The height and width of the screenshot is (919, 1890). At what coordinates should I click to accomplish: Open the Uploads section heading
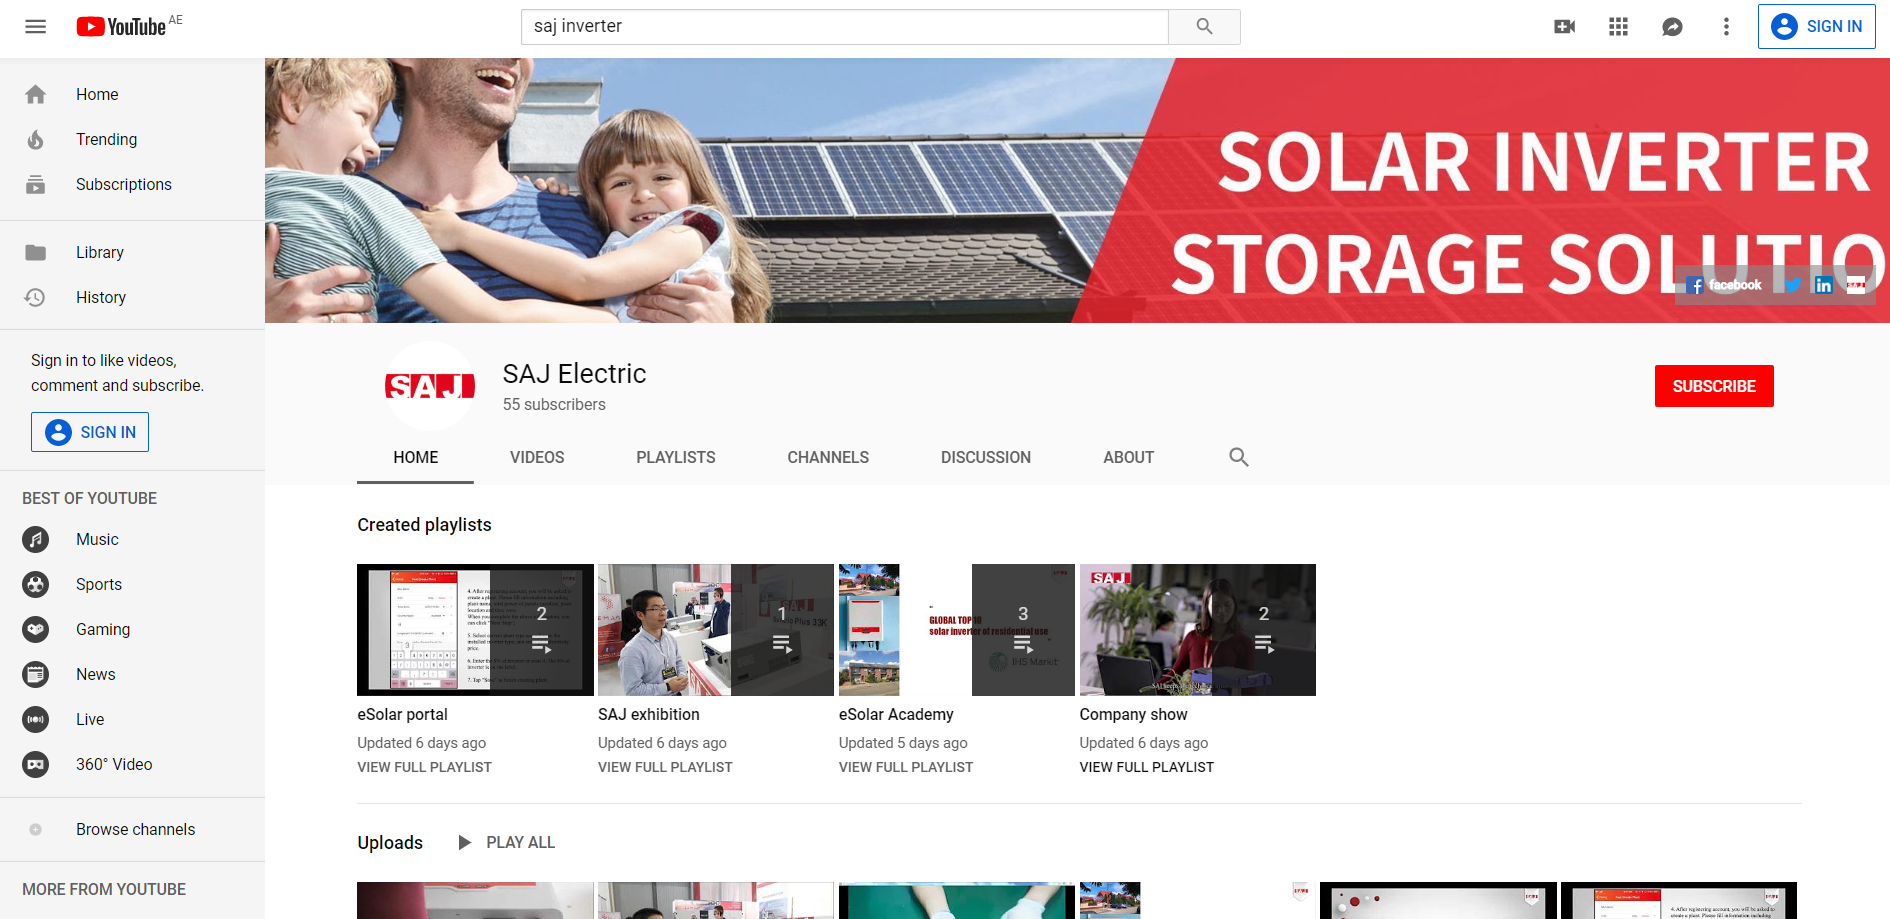click(390, 843)
